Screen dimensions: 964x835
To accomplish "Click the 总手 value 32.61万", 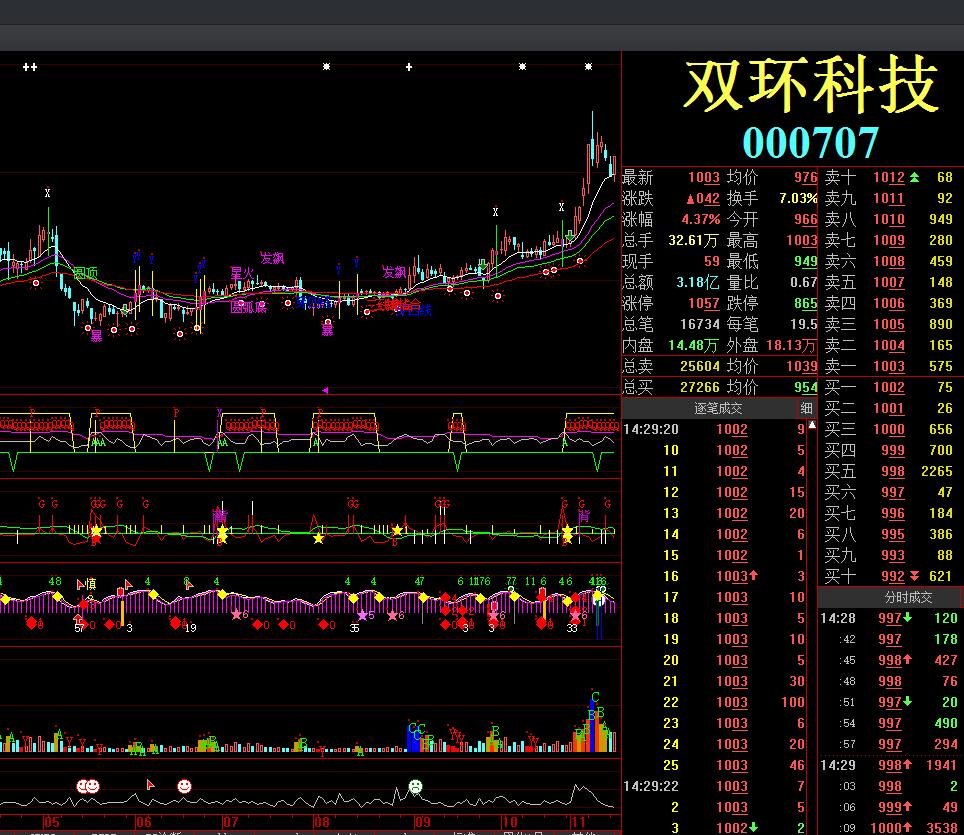I will pyautogui.click(x=693, y=240).
